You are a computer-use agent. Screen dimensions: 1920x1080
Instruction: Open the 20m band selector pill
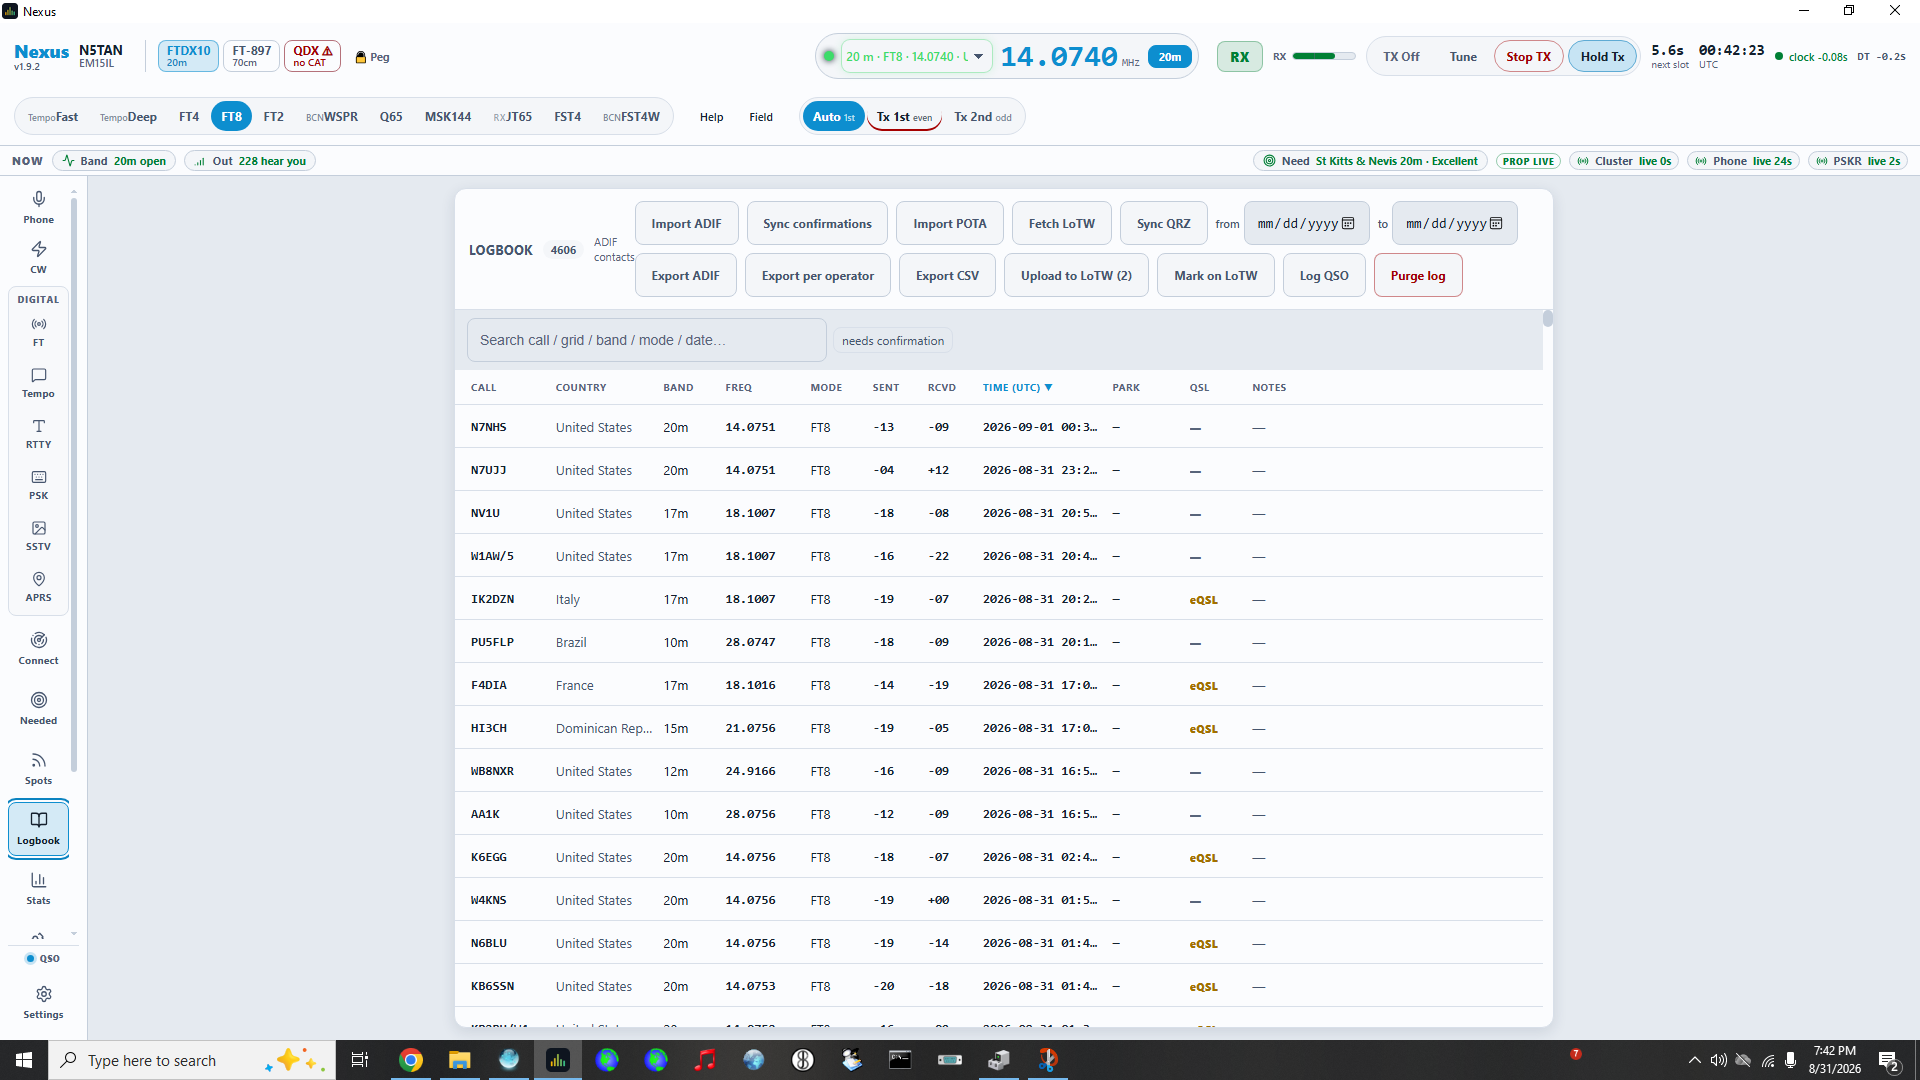click(x=1169, y=57)
